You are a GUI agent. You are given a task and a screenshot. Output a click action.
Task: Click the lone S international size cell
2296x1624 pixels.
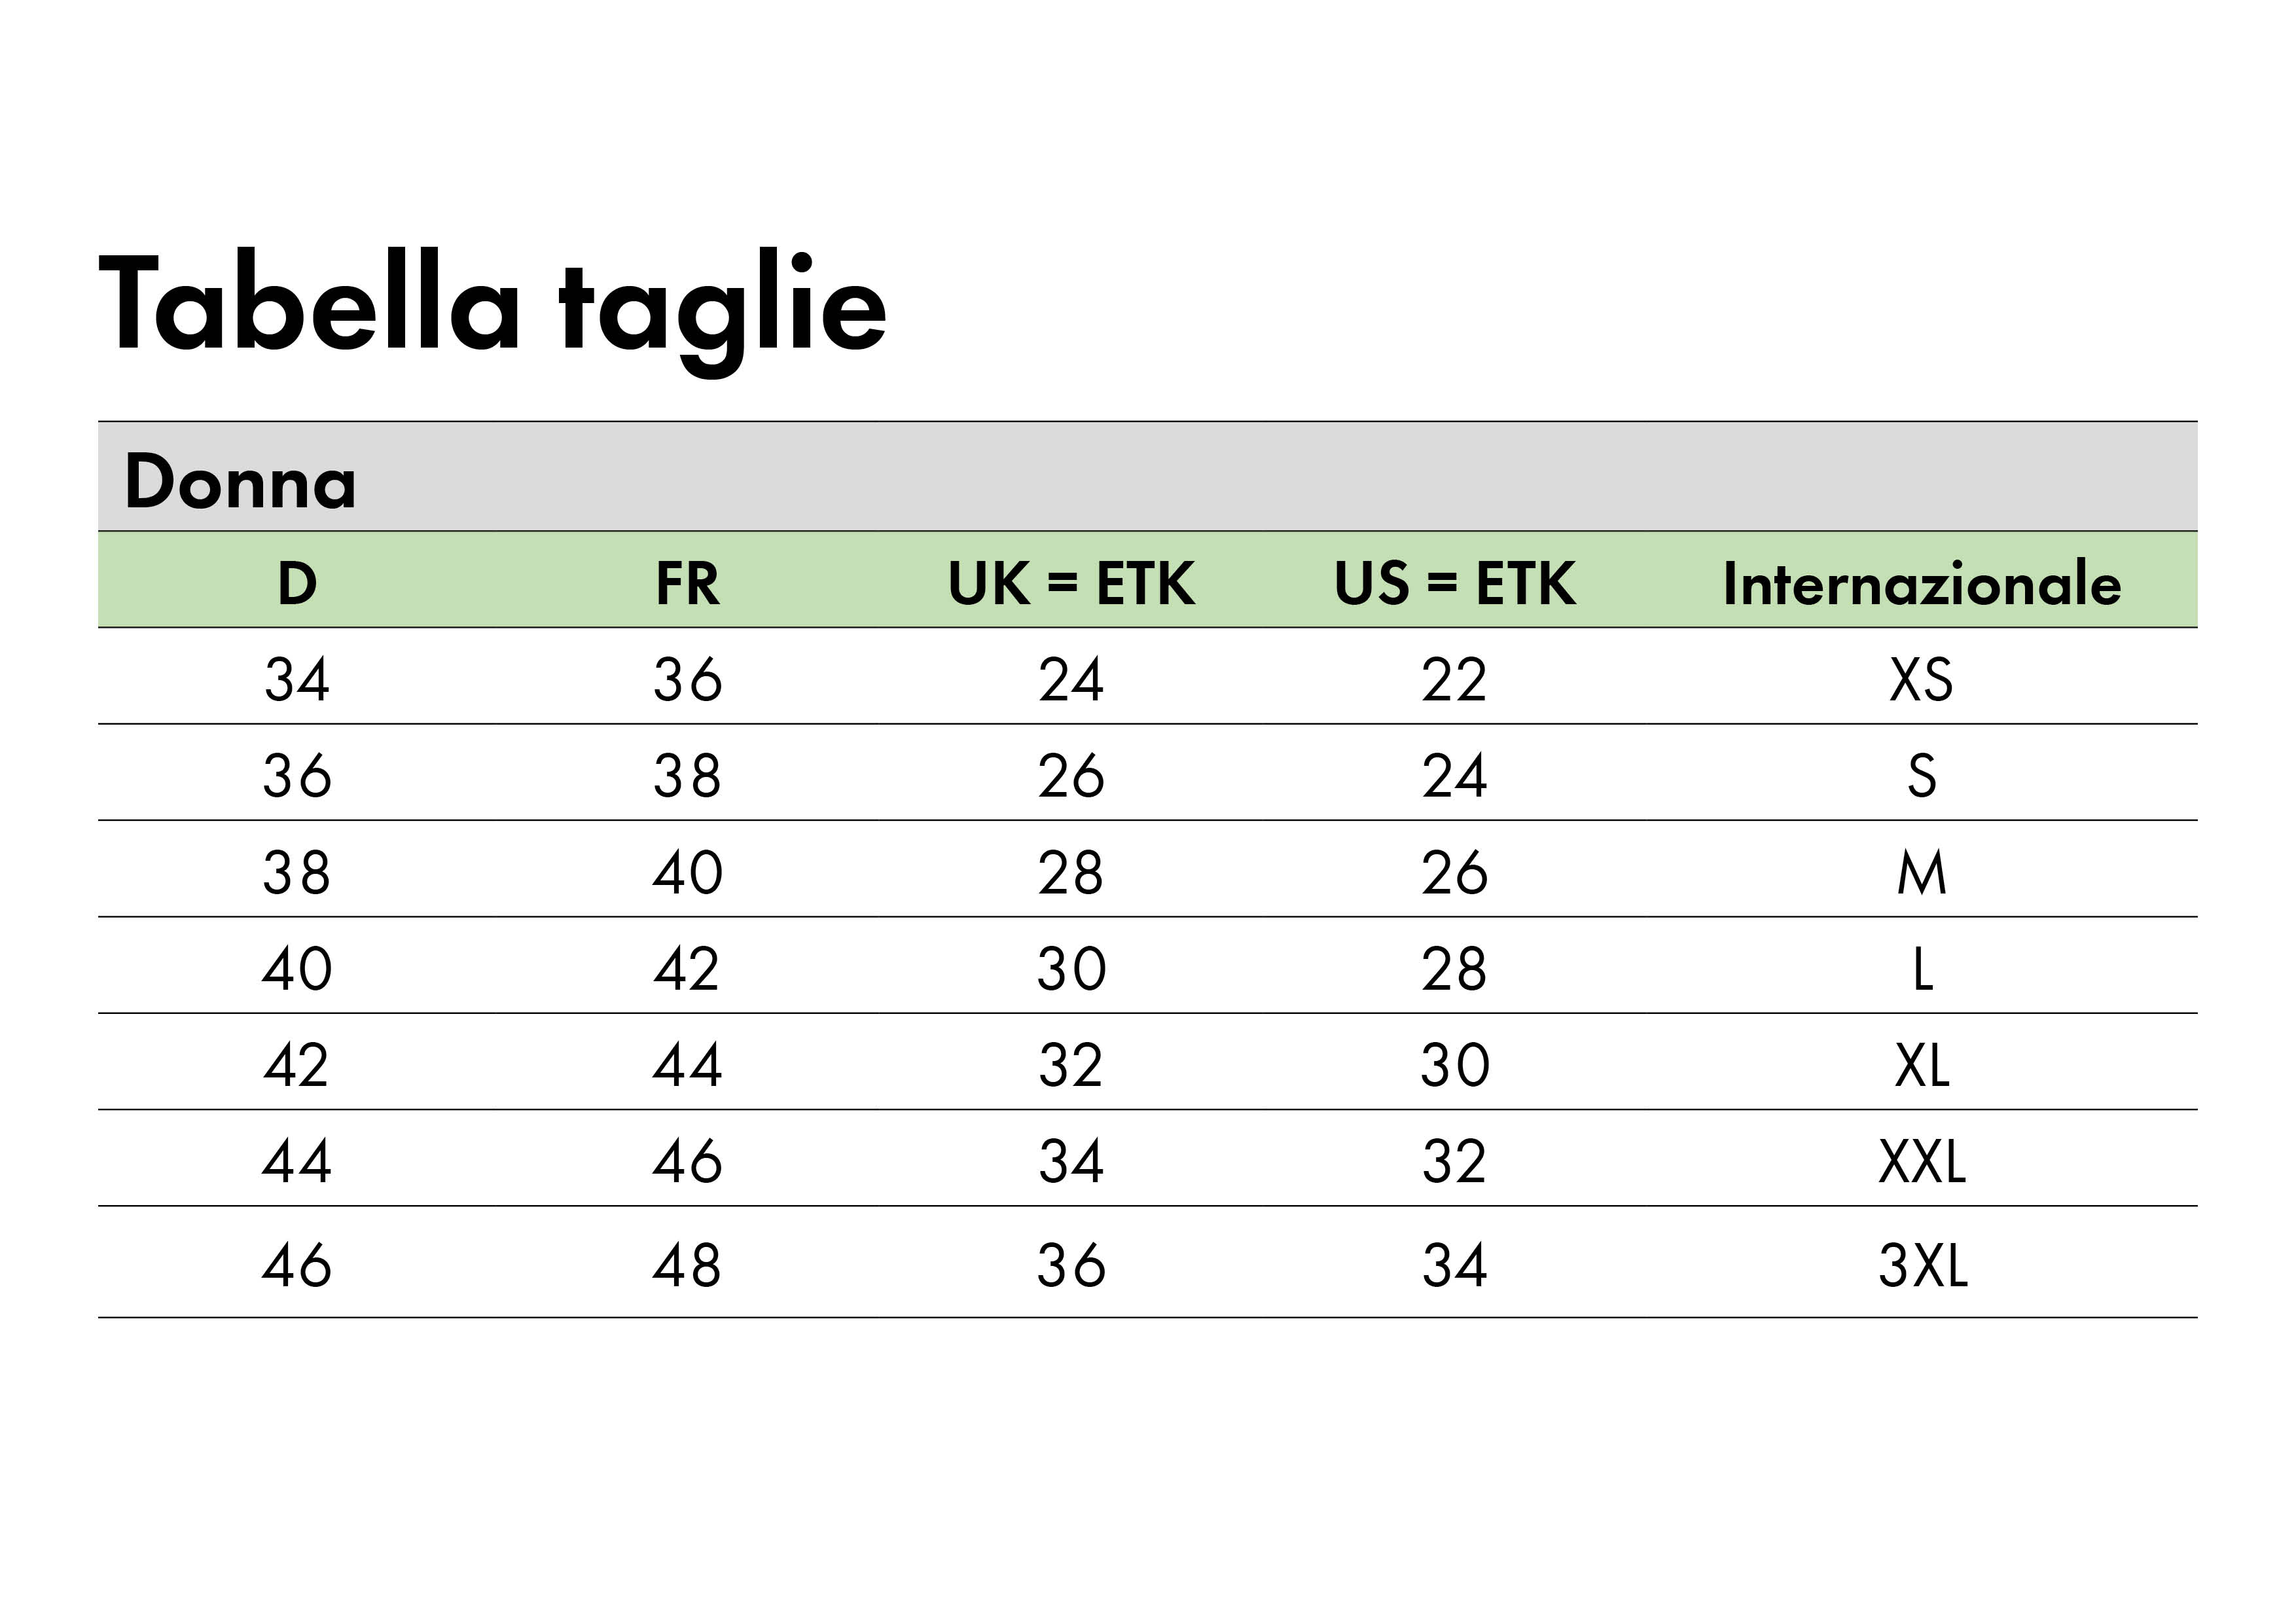tap(1922, 776)
